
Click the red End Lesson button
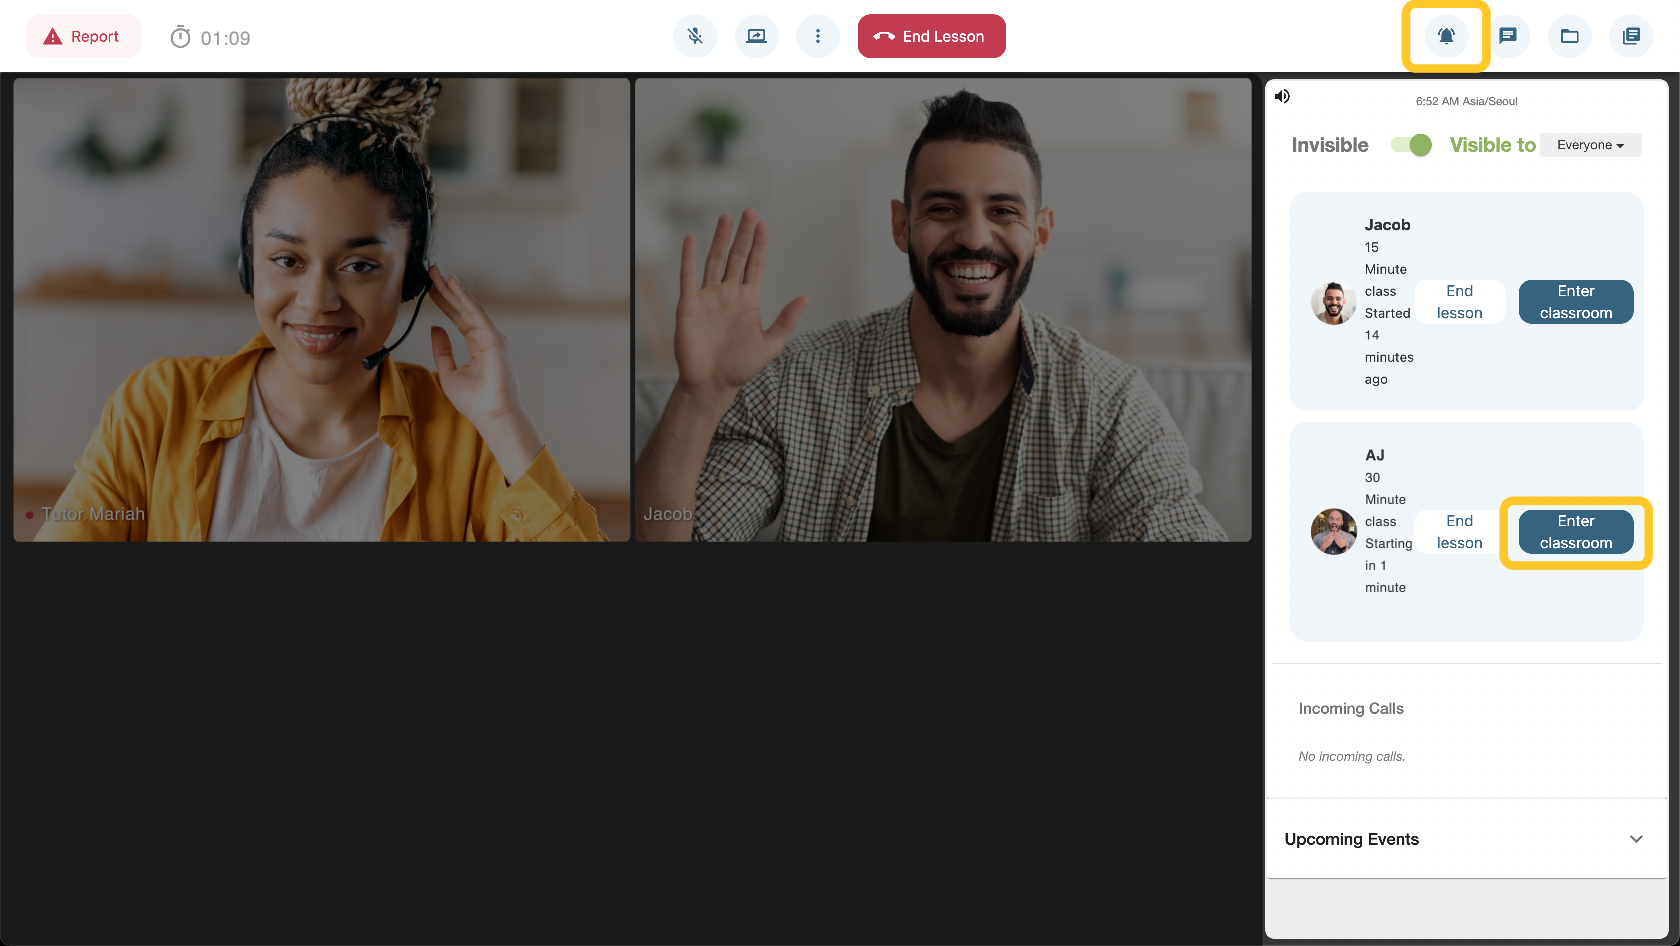click(932, 36)
